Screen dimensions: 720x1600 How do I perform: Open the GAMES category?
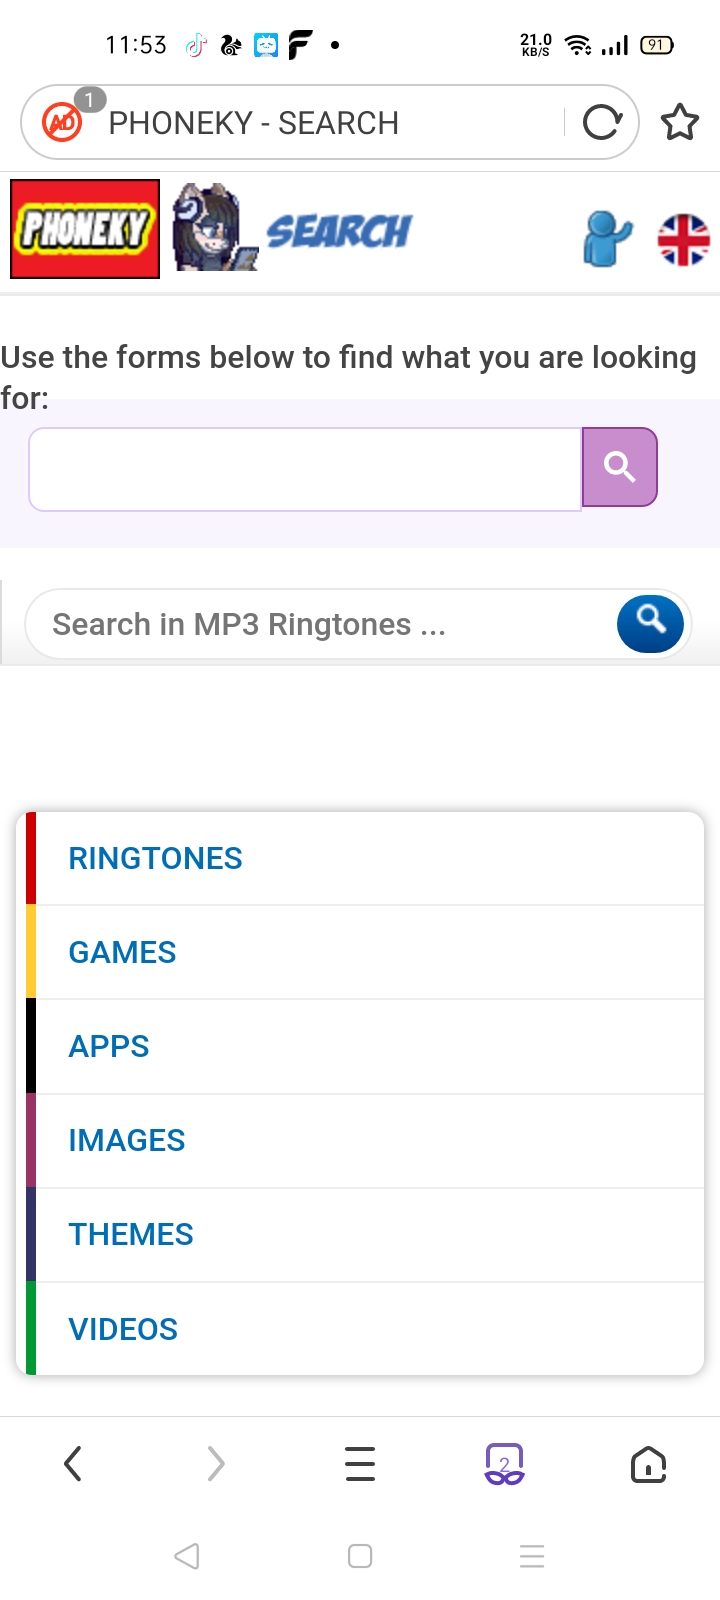[x=122, y=952]
